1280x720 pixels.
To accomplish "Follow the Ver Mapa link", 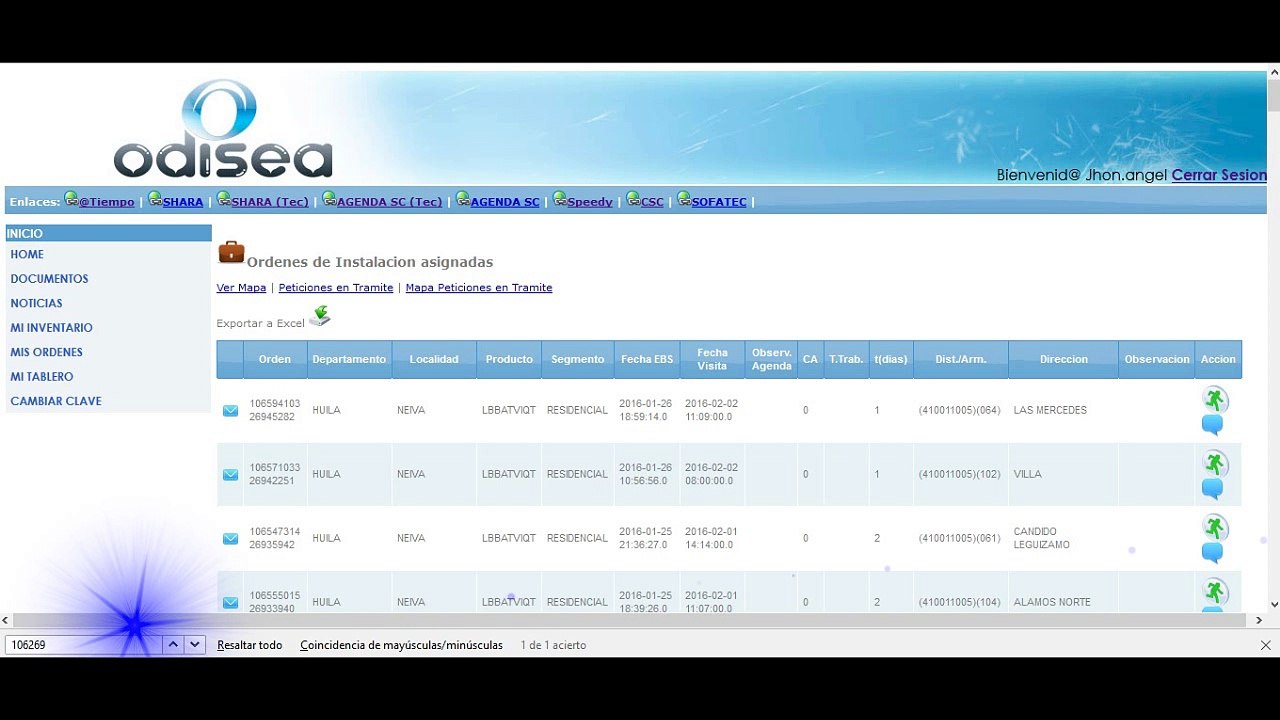I will [x=241, y=288].
